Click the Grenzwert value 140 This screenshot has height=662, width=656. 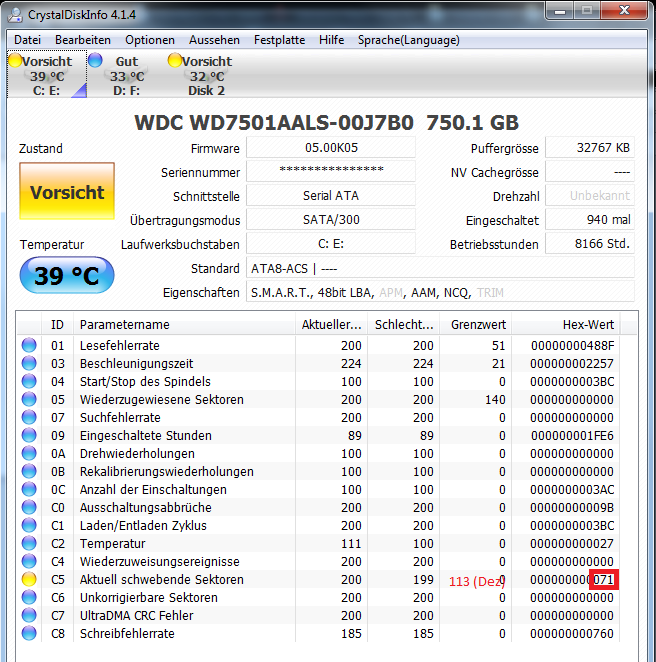tap(495, 399)
